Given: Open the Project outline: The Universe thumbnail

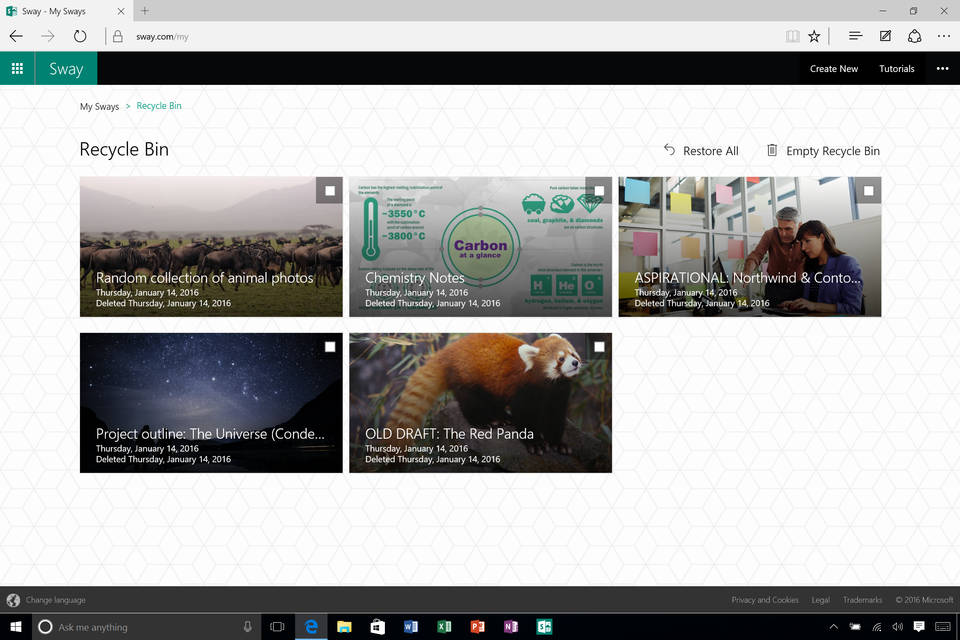Looking at the screenshot, I should tap(211, 402).
